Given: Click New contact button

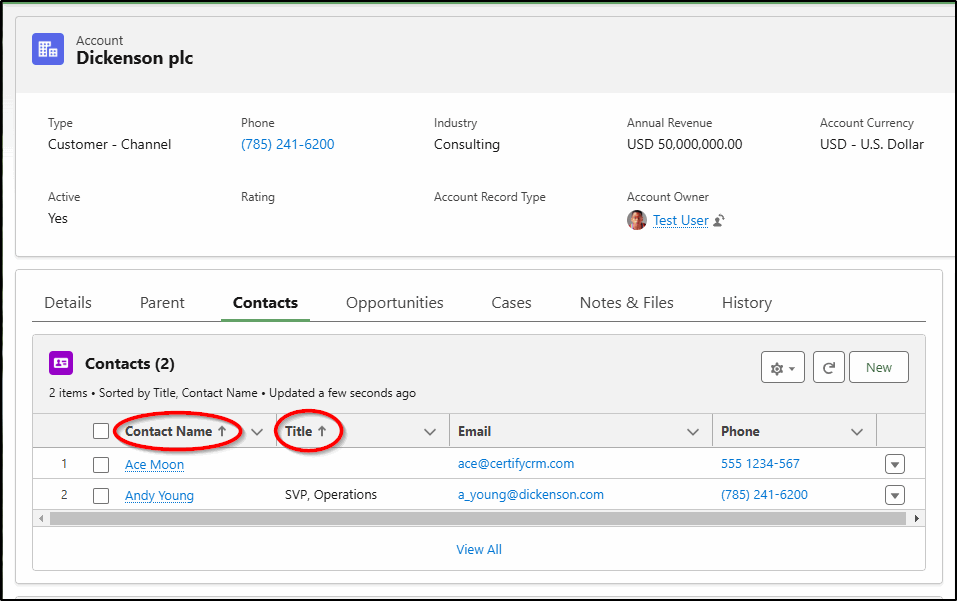Looking at the screenshot, I should click(x=878, y=367).
